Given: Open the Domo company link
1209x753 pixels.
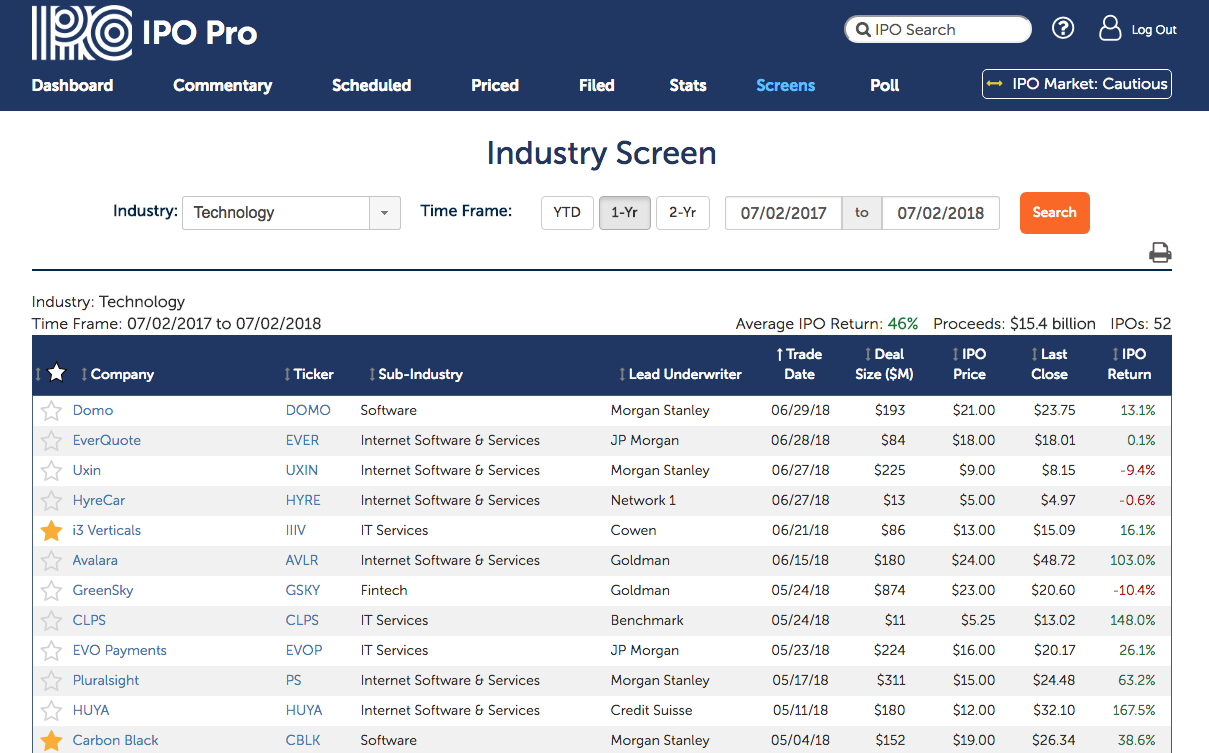Looking at the screenshot, I should coord(93,410).
